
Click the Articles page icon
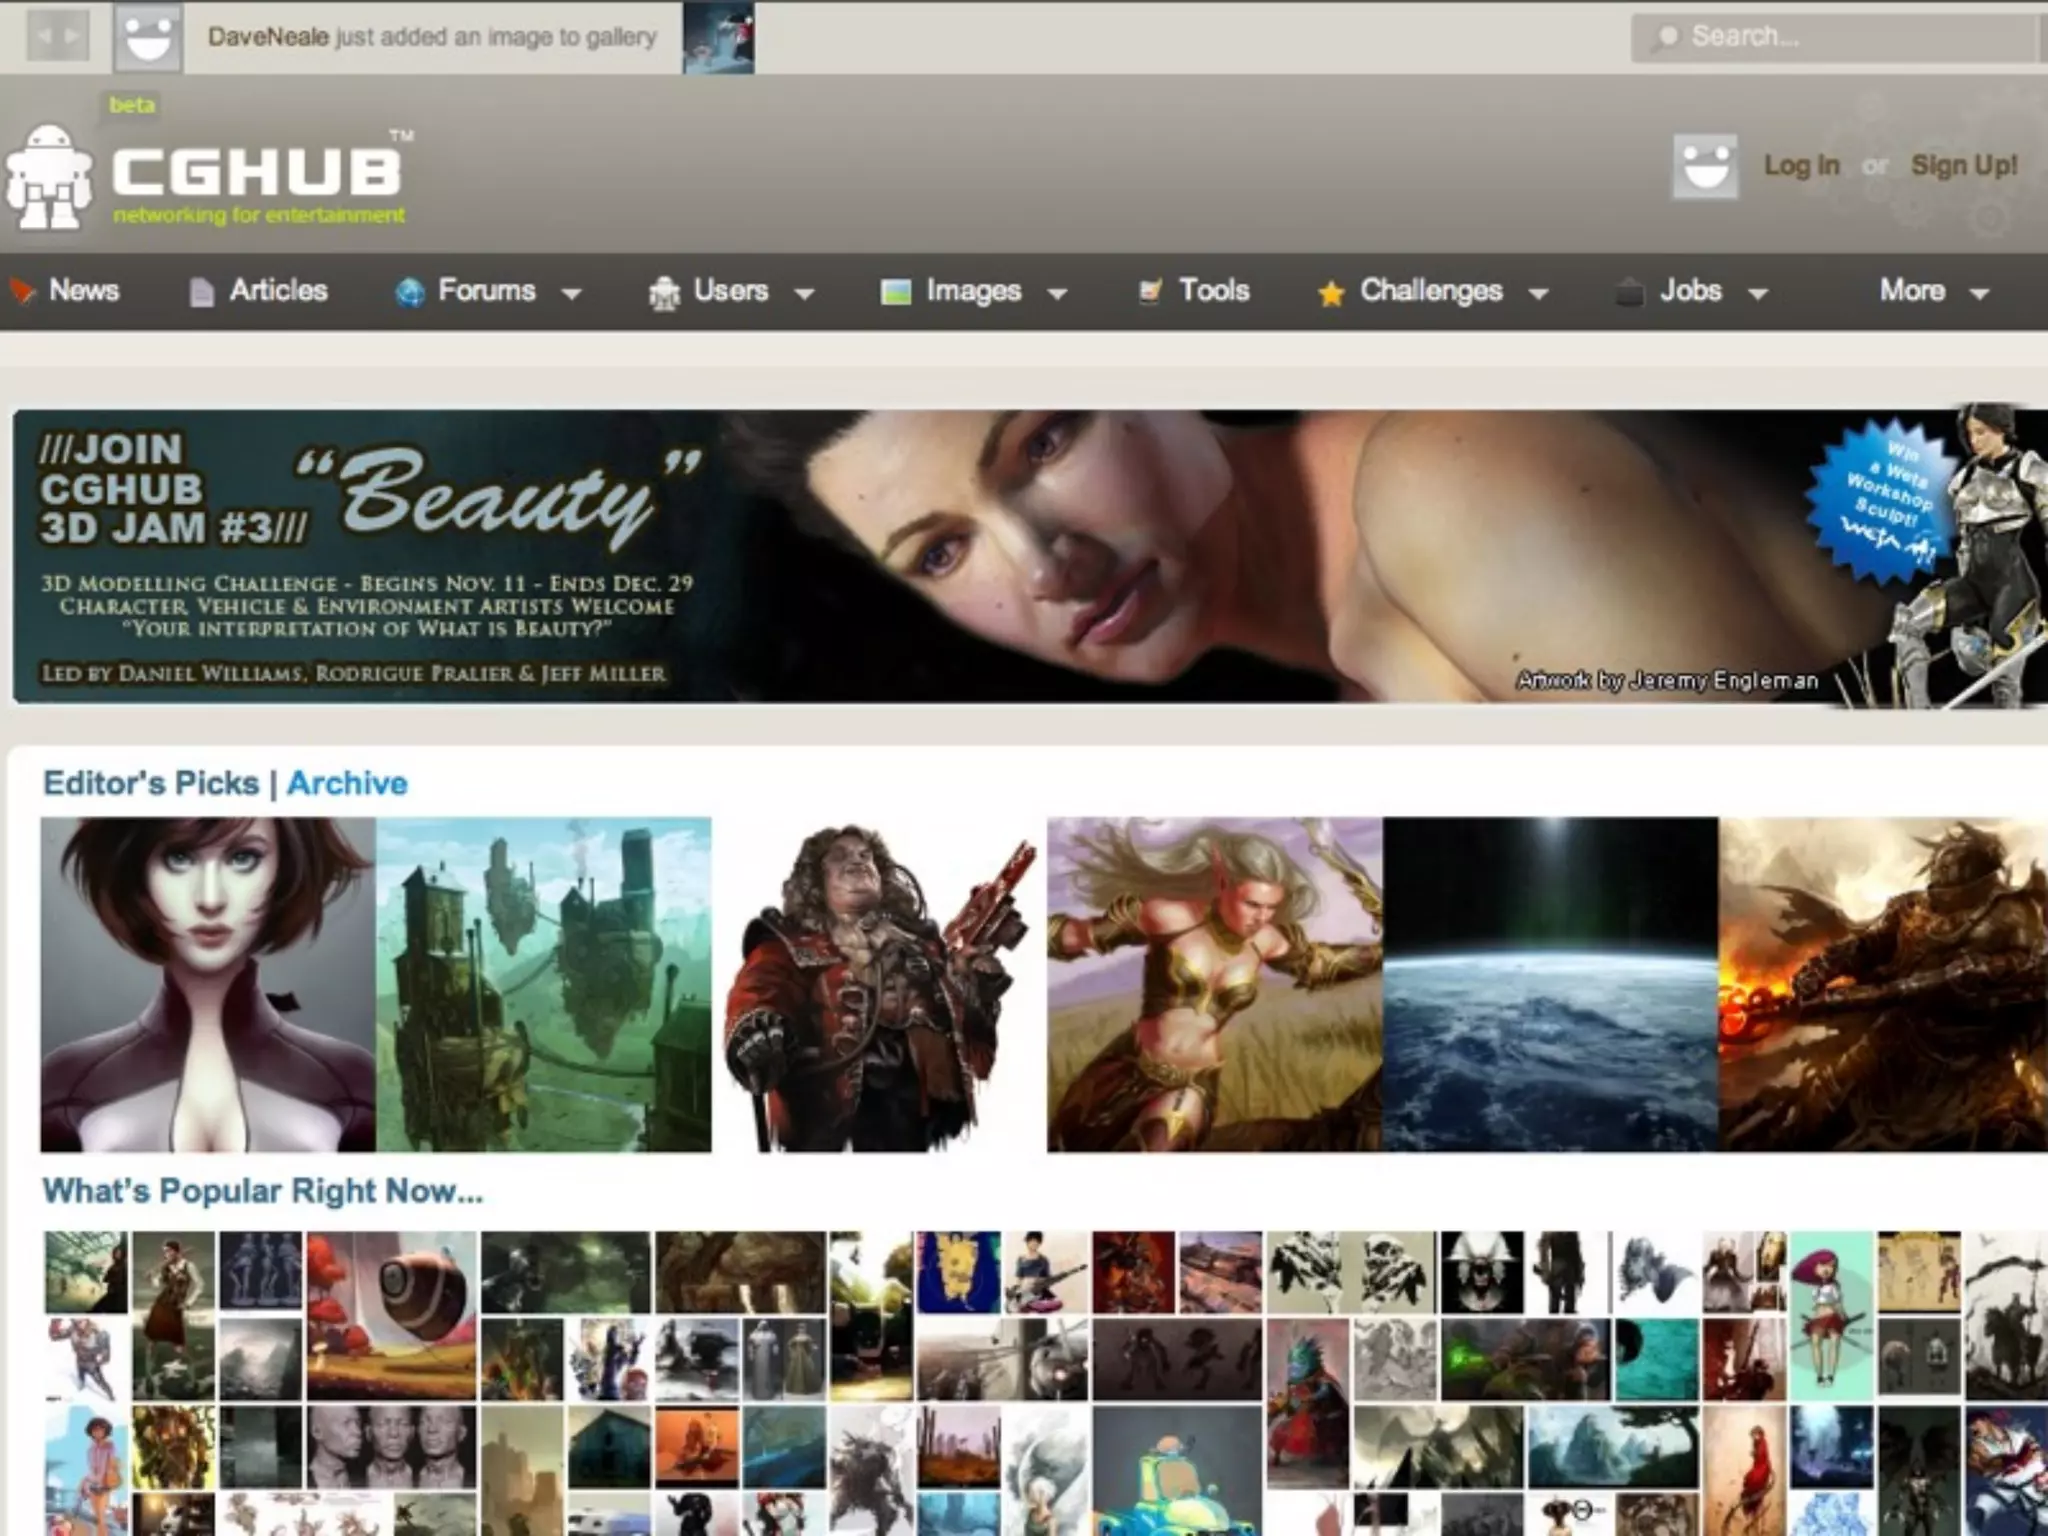[x=201, y=292]
